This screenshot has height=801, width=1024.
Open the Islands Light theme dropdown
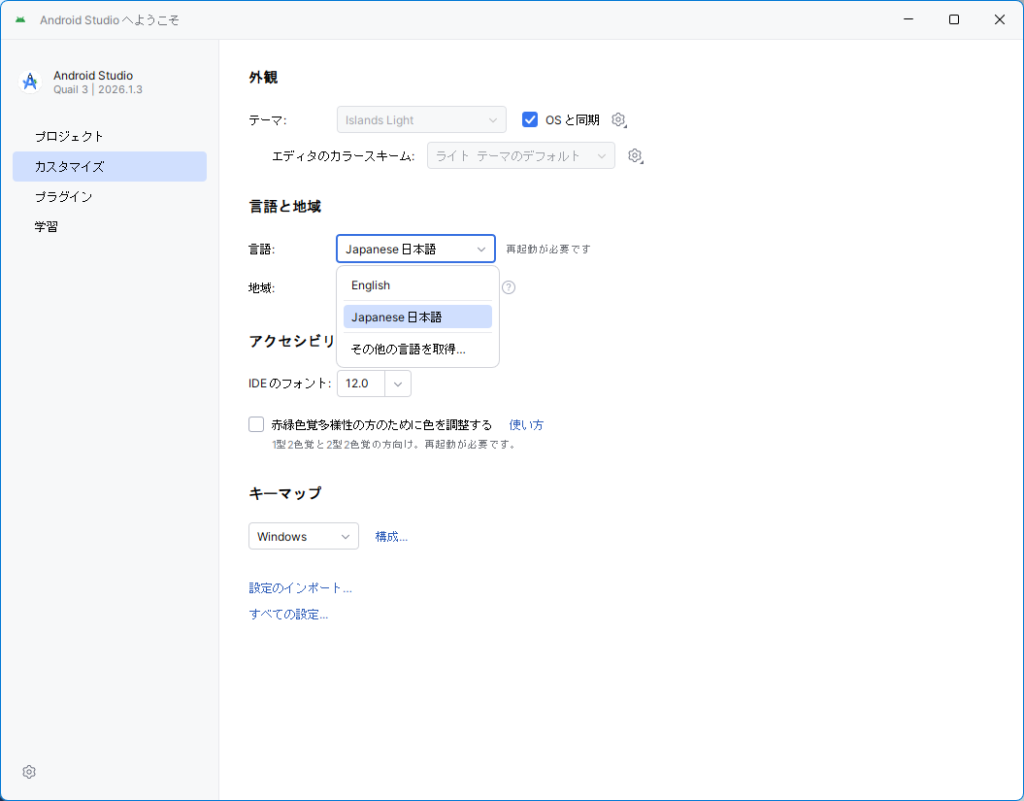coord(422,120)
